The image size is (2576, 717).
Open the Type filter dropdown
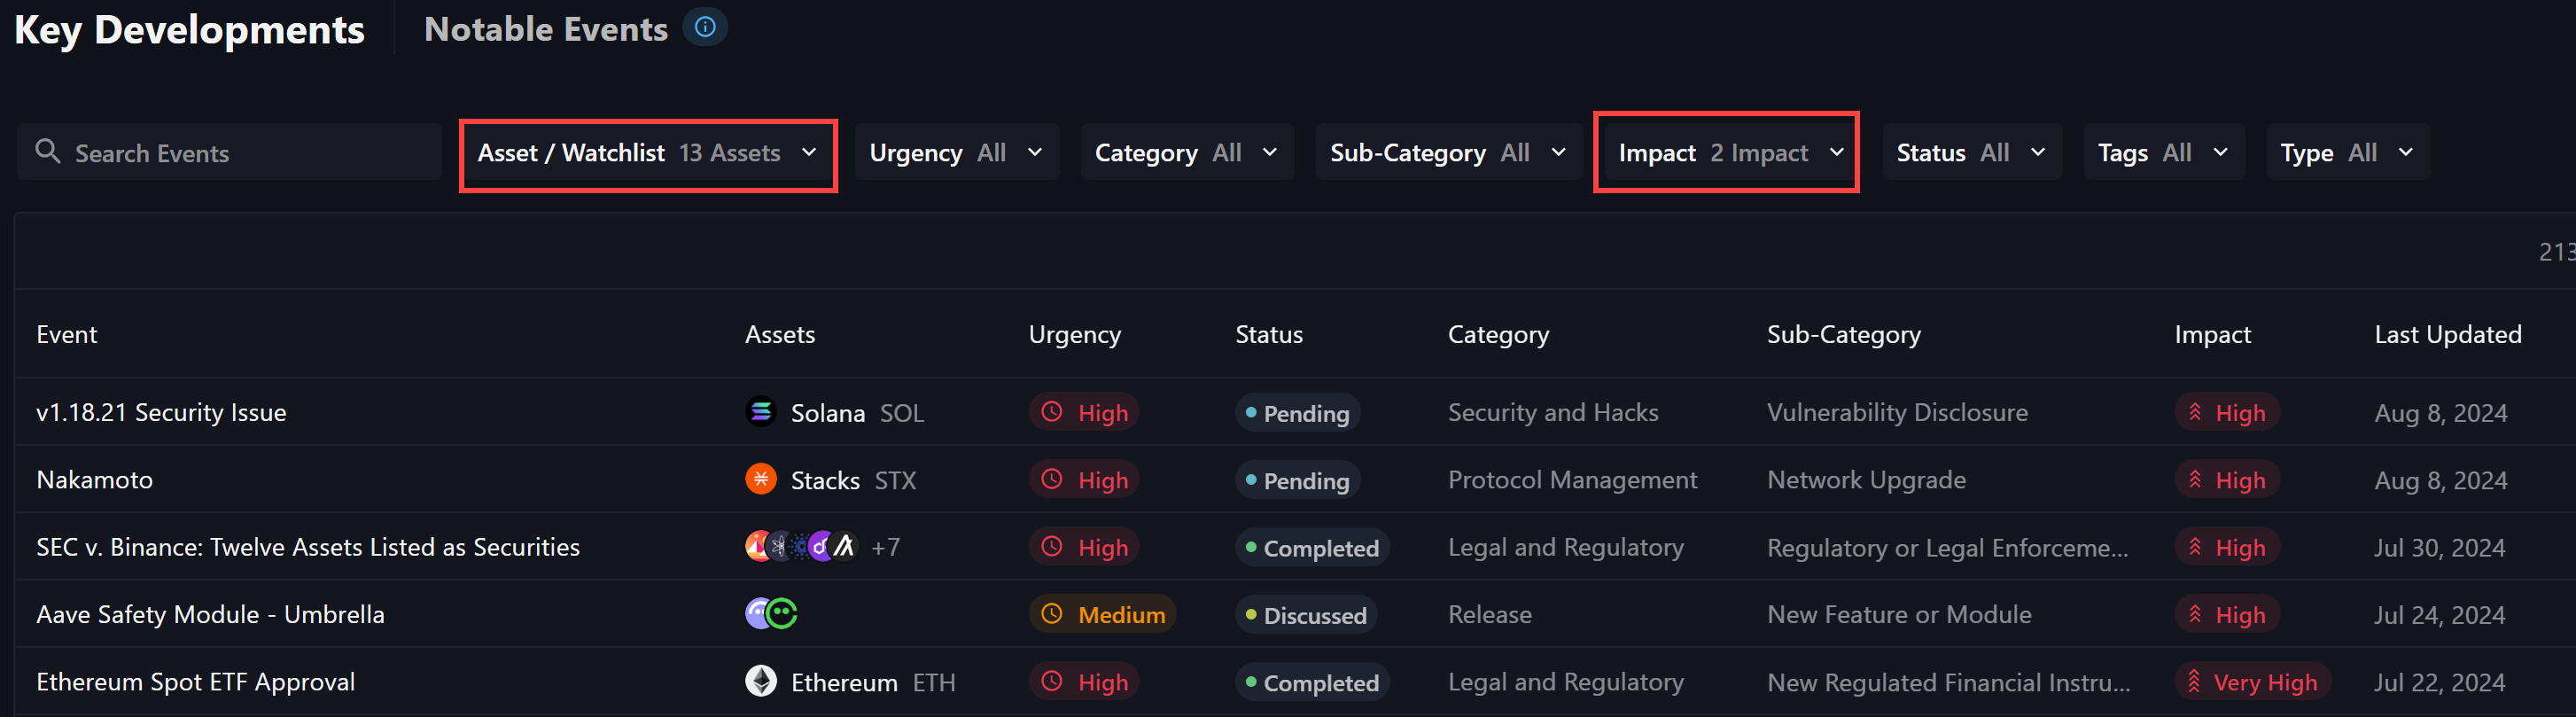click(2347, 152)
